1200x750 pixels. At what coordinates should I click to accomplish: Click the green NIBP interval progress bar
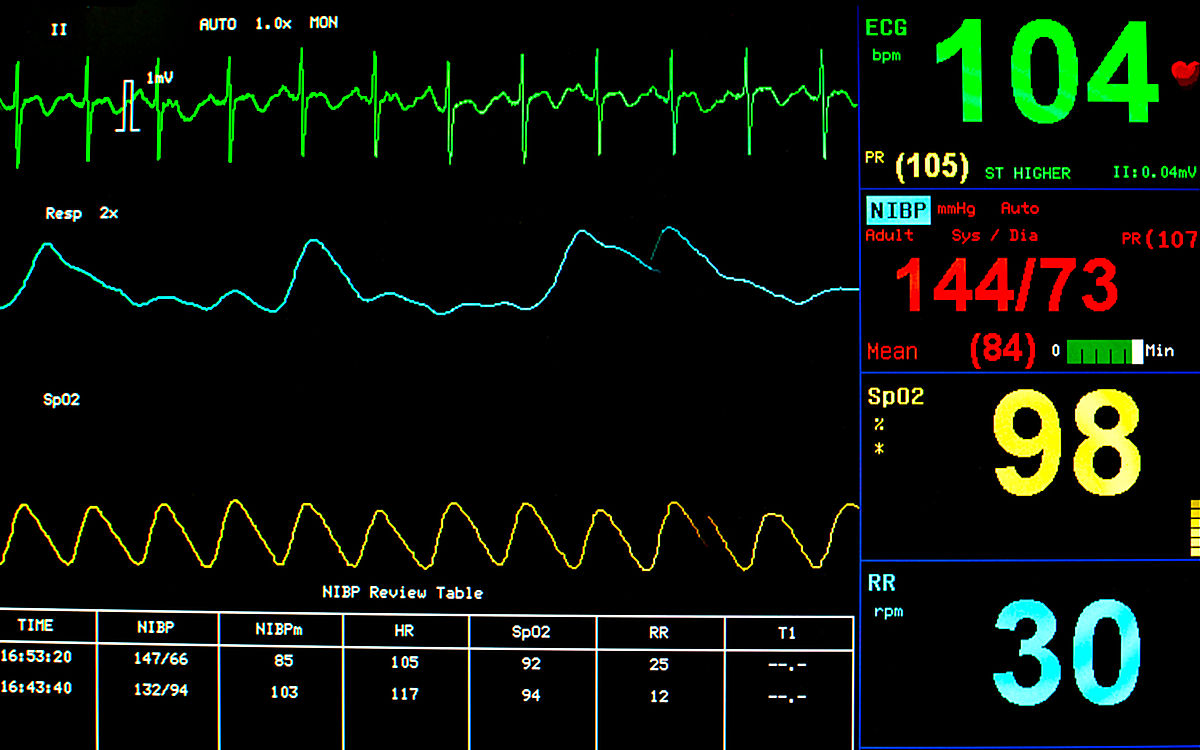(x=1104, y=351)
